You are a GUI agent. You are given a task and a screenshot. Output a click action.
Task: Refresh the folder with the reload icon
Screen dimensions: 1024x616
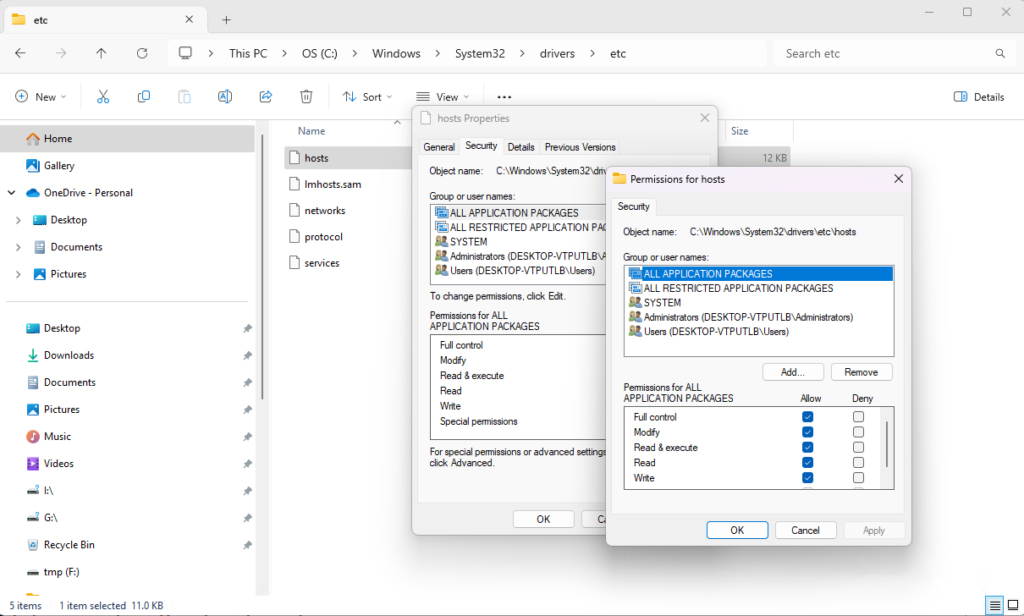tap(142, 53)
